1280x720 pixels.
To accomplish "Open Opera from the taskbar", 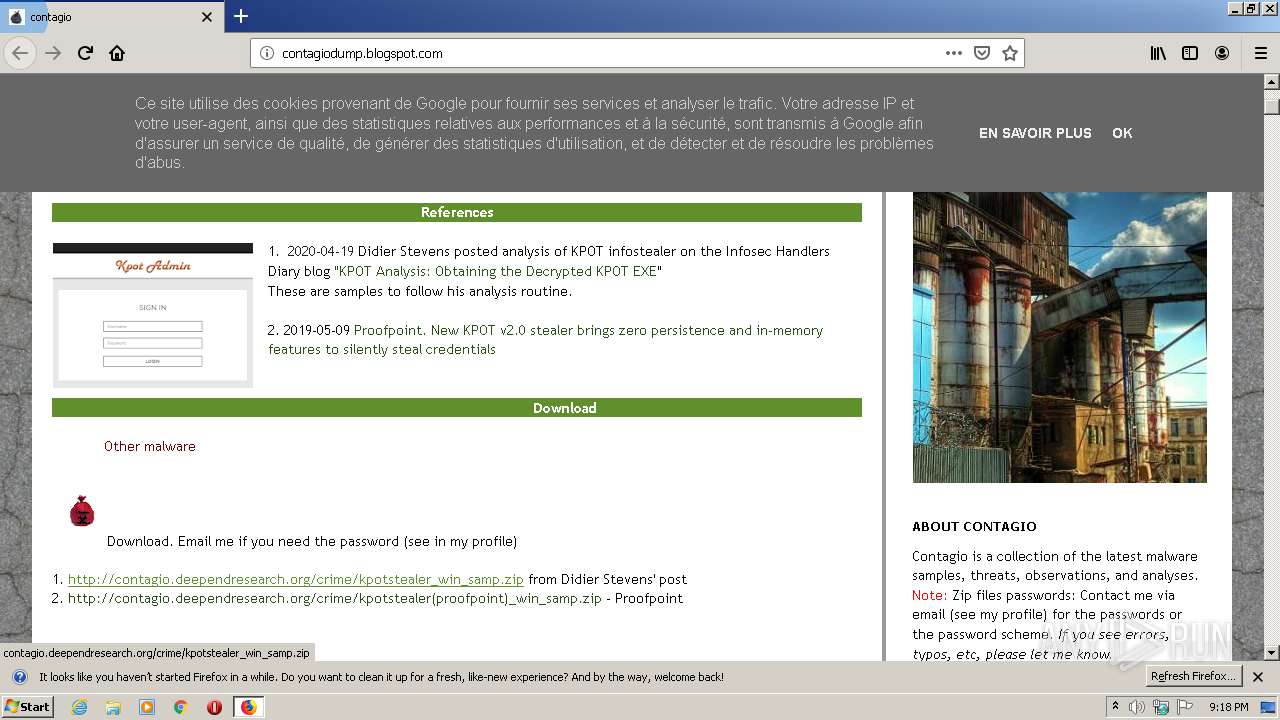I will [x=214, y=707].
